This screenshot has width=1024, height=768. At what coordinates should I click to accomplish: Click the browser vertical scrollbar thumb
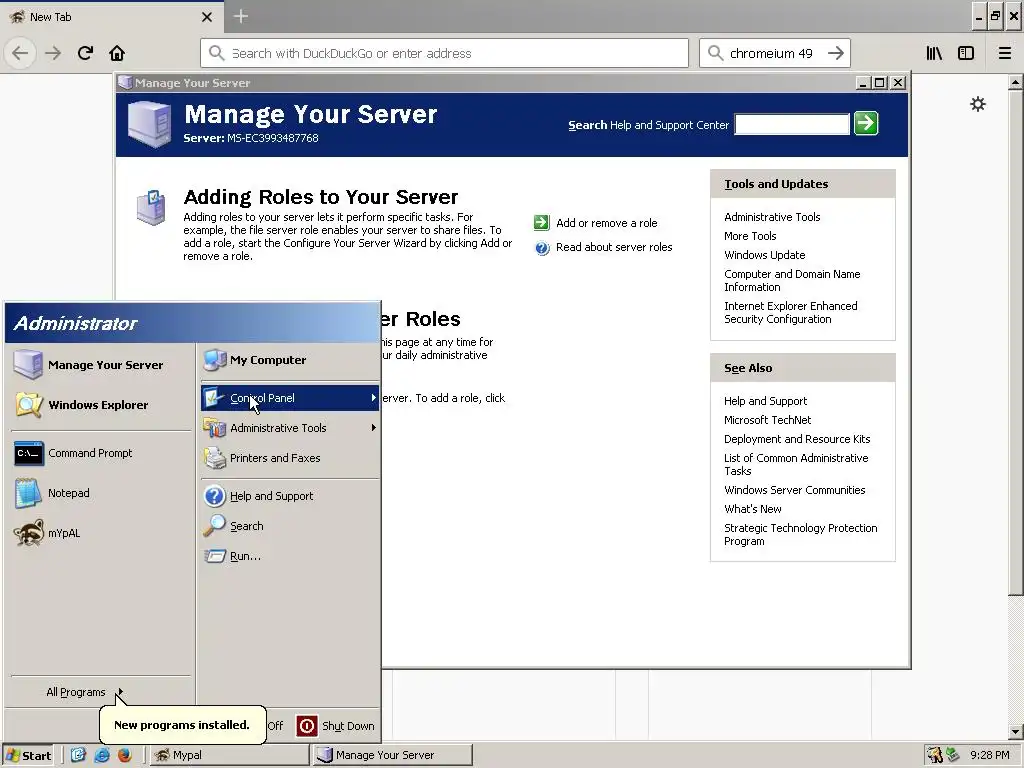tap(1016, 342)
